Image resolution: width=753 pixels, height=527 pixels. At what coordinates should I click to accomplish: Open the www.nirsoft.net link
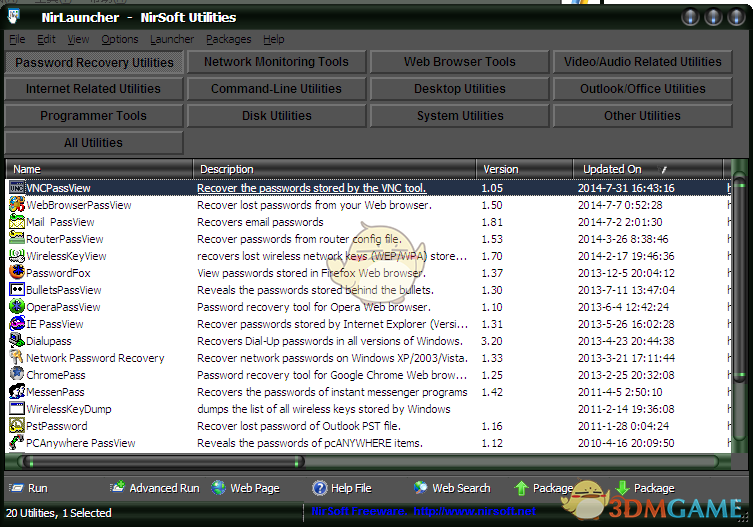tap(474, 511)
